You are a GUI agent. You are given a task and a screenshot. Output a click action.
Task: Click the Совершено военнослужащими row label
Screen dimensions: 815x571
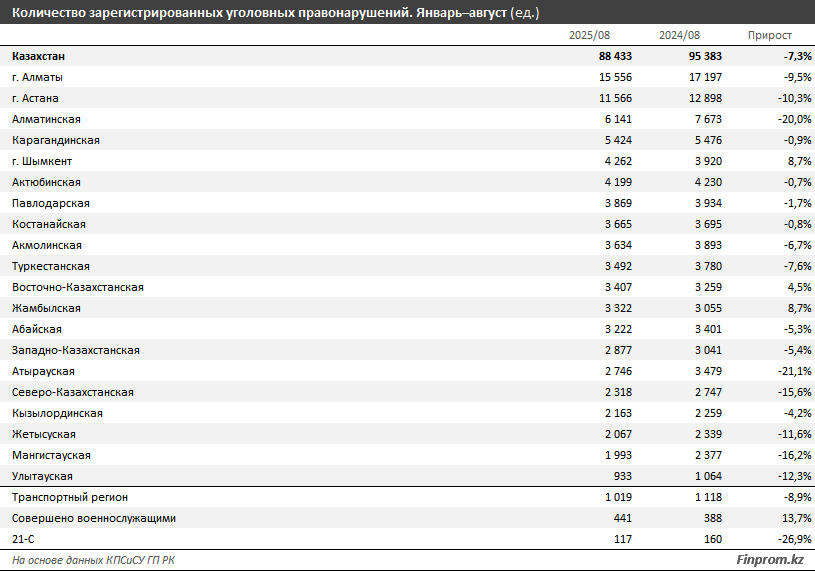tap(94, 518)
